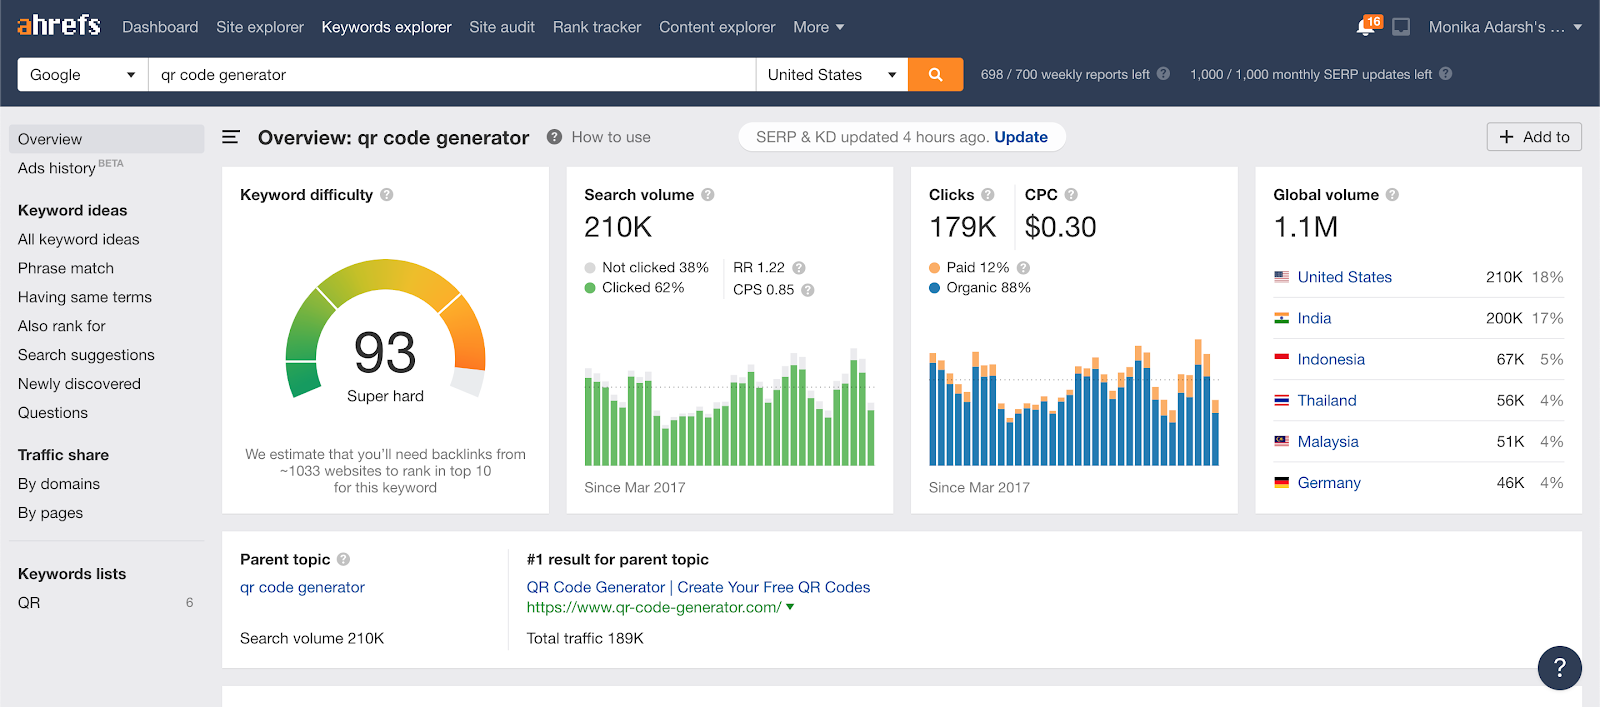Click the help icon next to Search volume
The image size is (1600, 707).
click(x=708, y=195)
